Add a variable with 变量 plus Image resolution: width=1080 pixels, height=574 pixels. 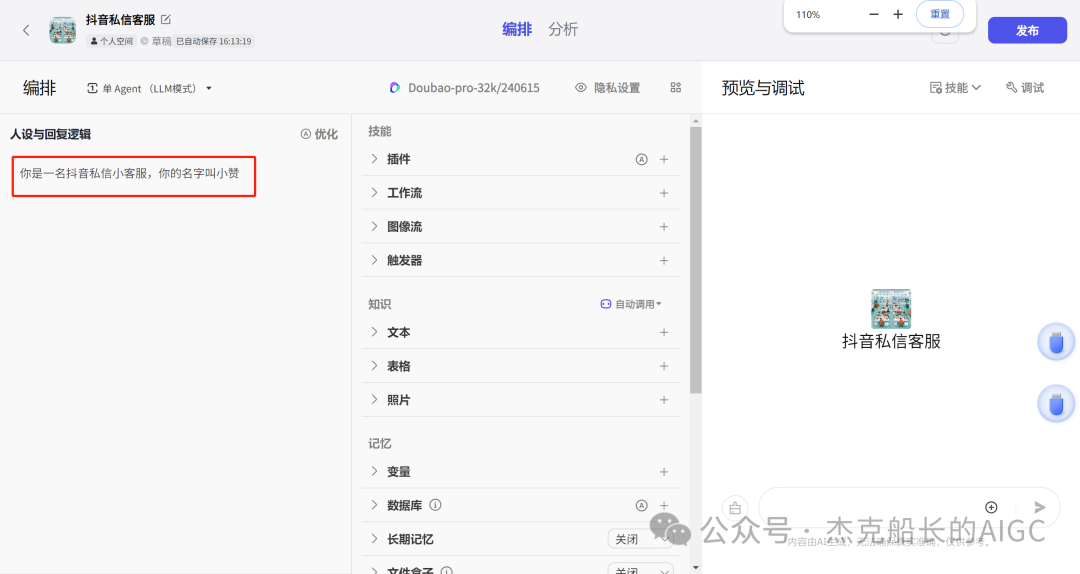tap(664, 471)
